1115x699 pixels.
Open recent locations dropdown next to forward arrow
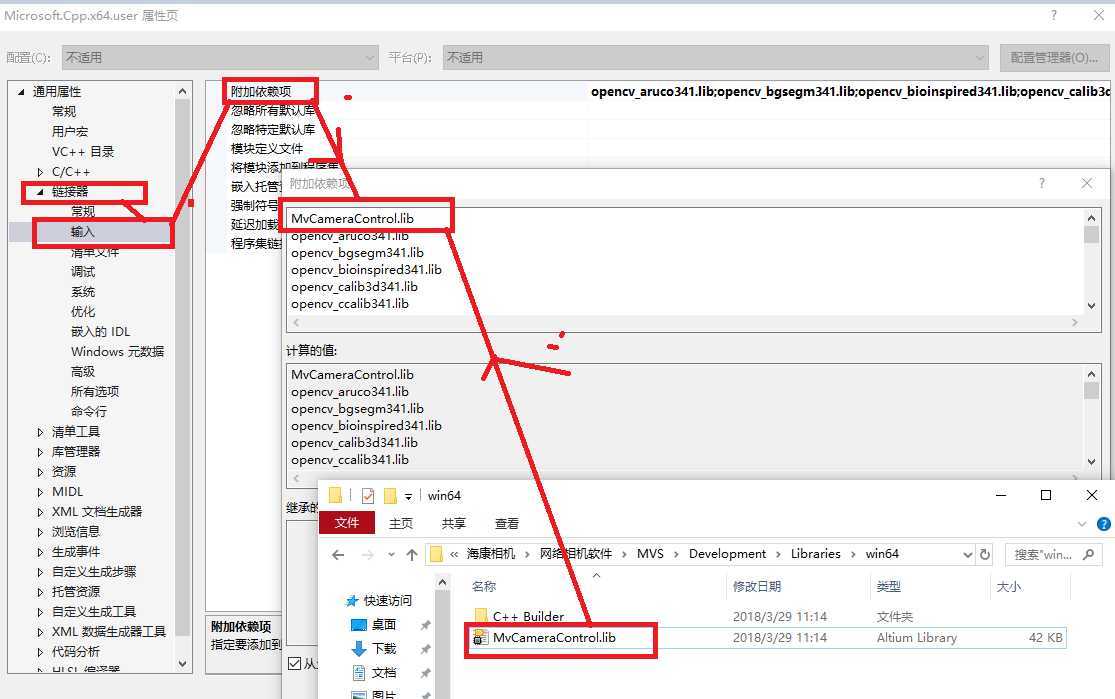(391, 555)
